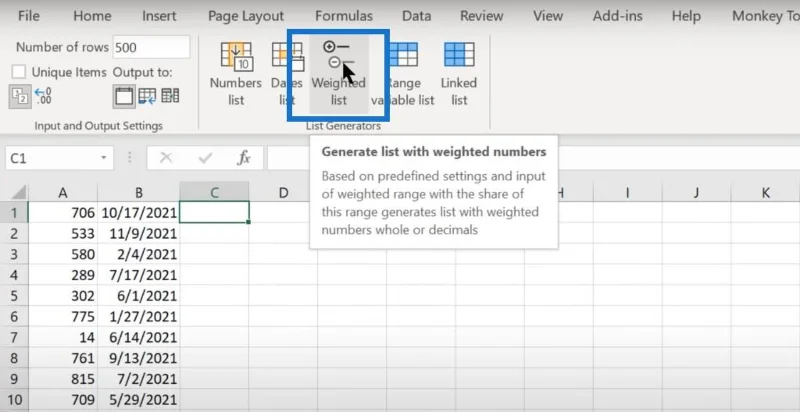The height and width of the screenshot is (412, 800).
Task: Select row 1 header
Action: [14, 213]
